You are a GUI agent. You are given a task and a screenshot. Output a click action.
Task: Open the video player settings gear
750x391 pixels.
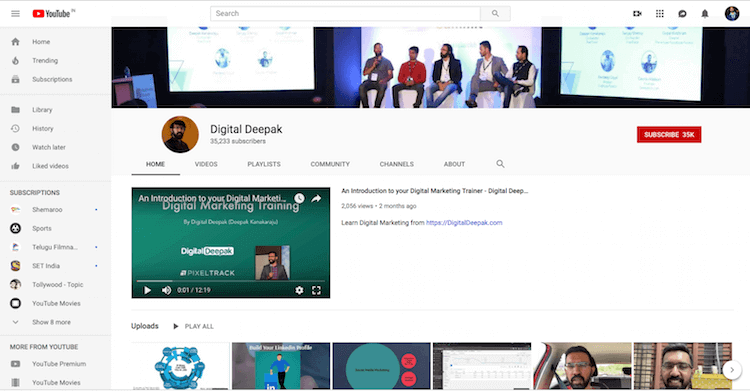[299, 290]
